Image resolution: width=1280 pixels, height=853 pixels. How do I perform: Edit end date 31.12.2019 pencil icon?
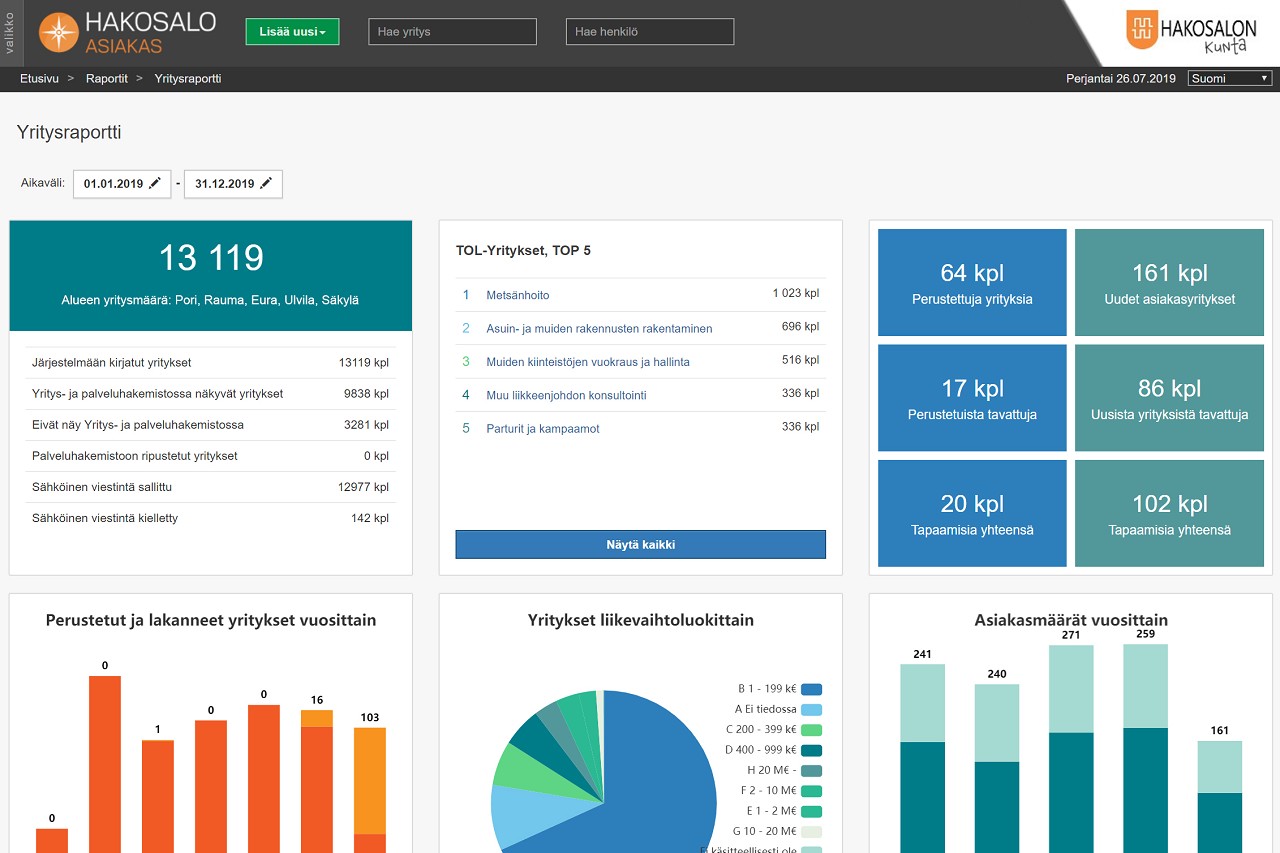(x=265, y=184)
